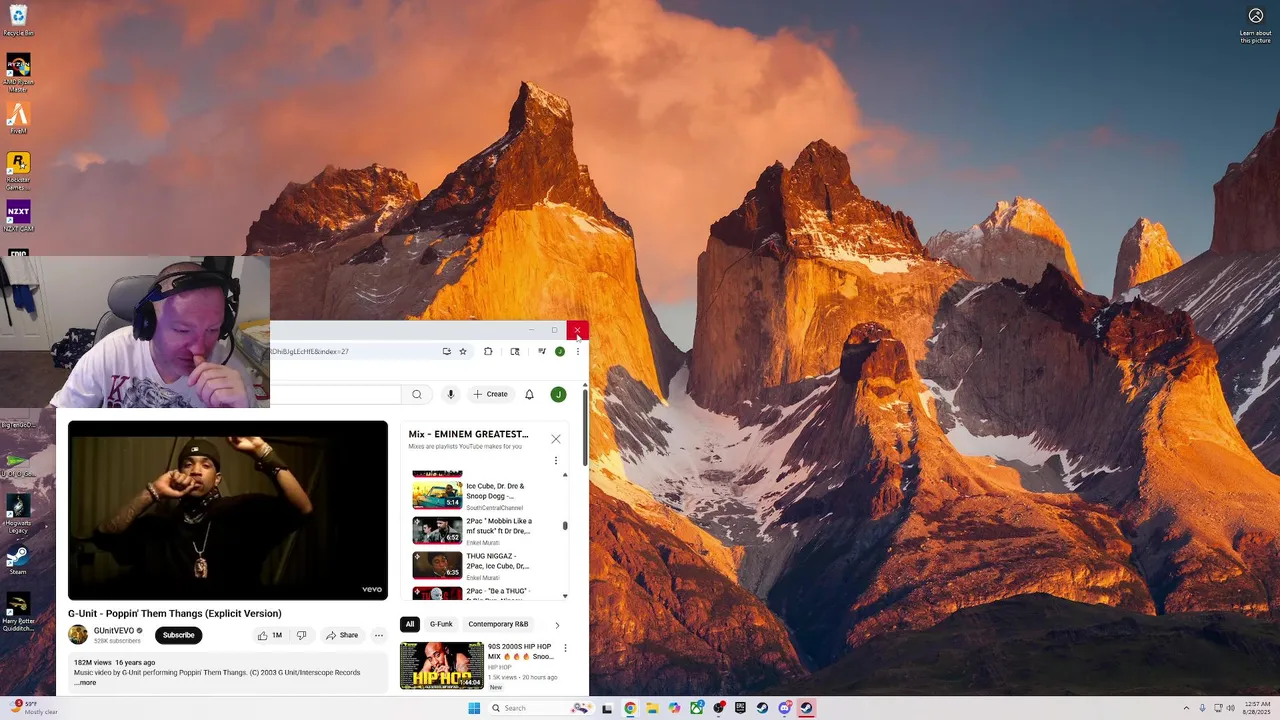Open Harry Potter Quidditch desktop shortcut
This screenshot has height=720, width=1280.
click(x=18, y=612)
